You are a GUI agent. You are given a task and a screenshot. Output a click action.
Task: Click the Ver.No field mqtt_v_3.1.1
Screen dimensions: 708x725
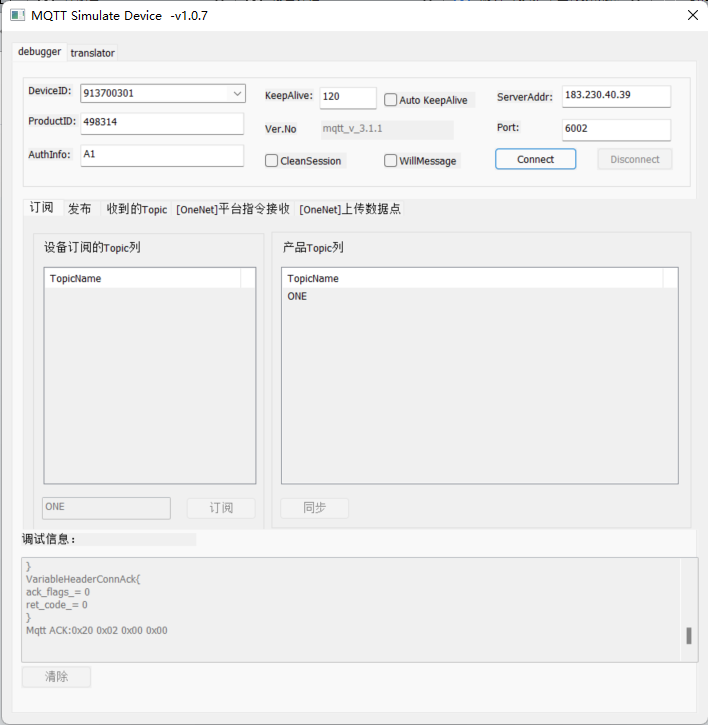[387, 129]
